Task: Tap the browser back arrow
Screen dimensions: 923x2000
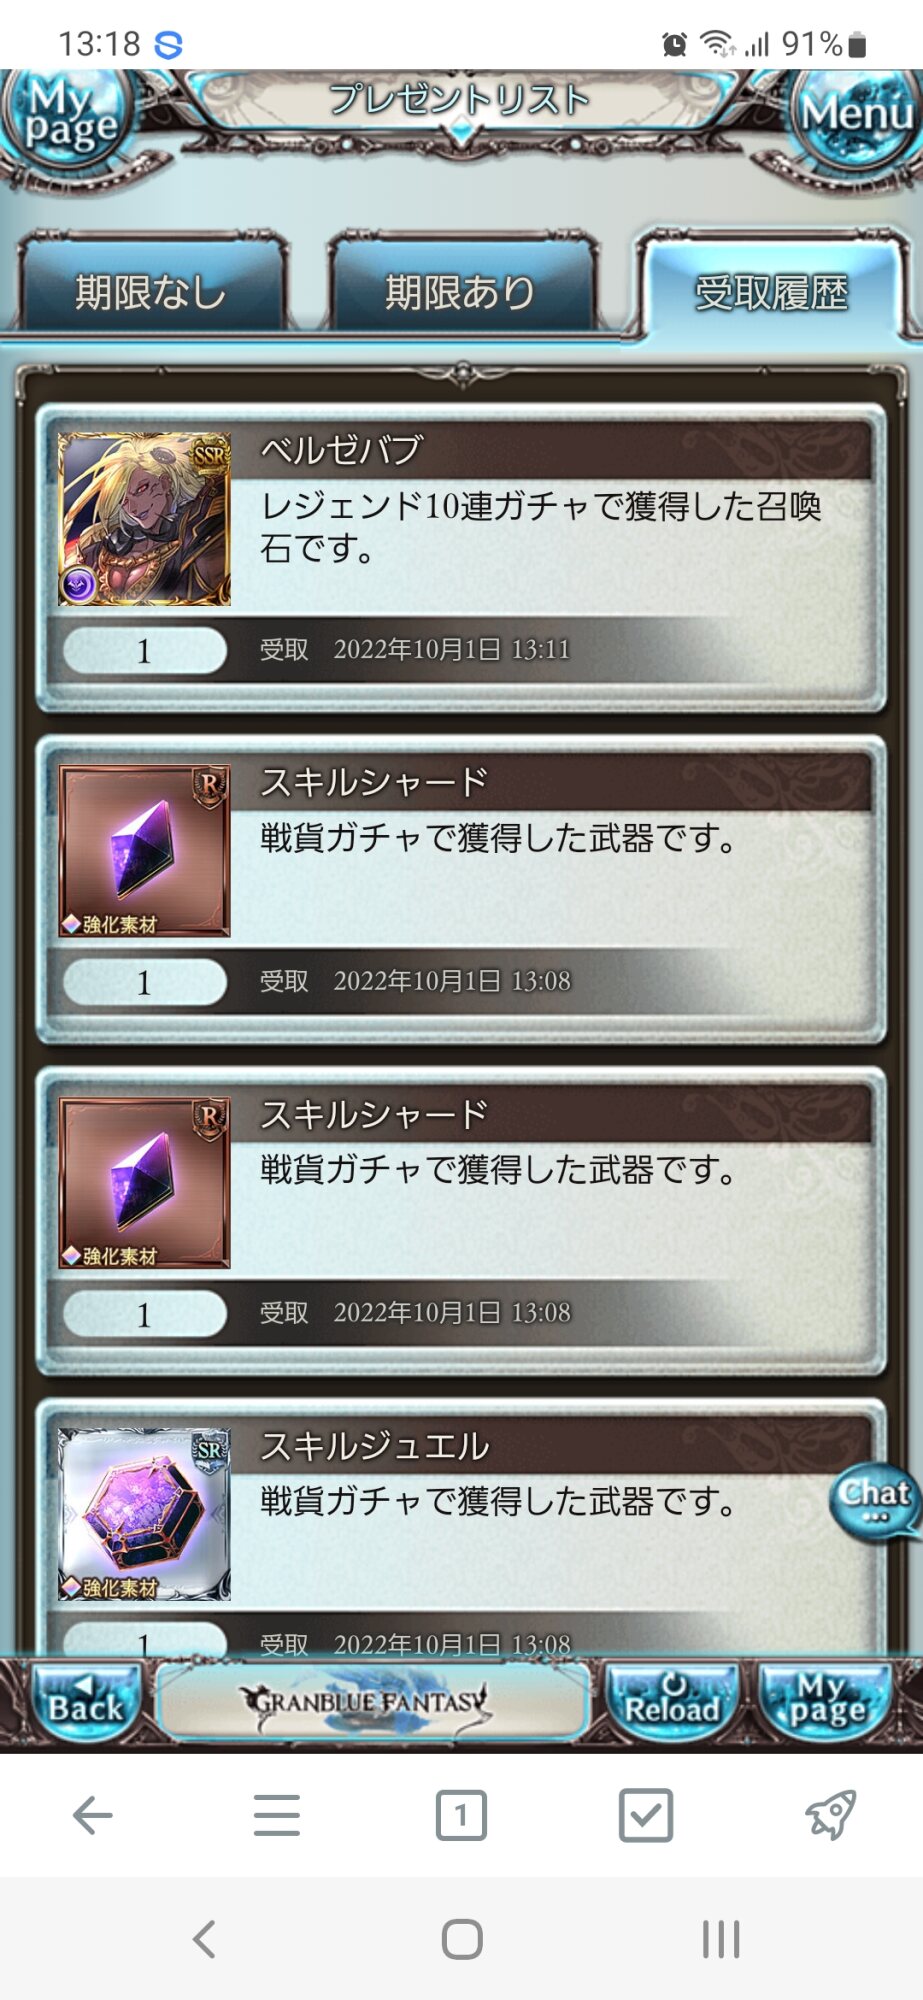Action: [x=92, y=1814]
